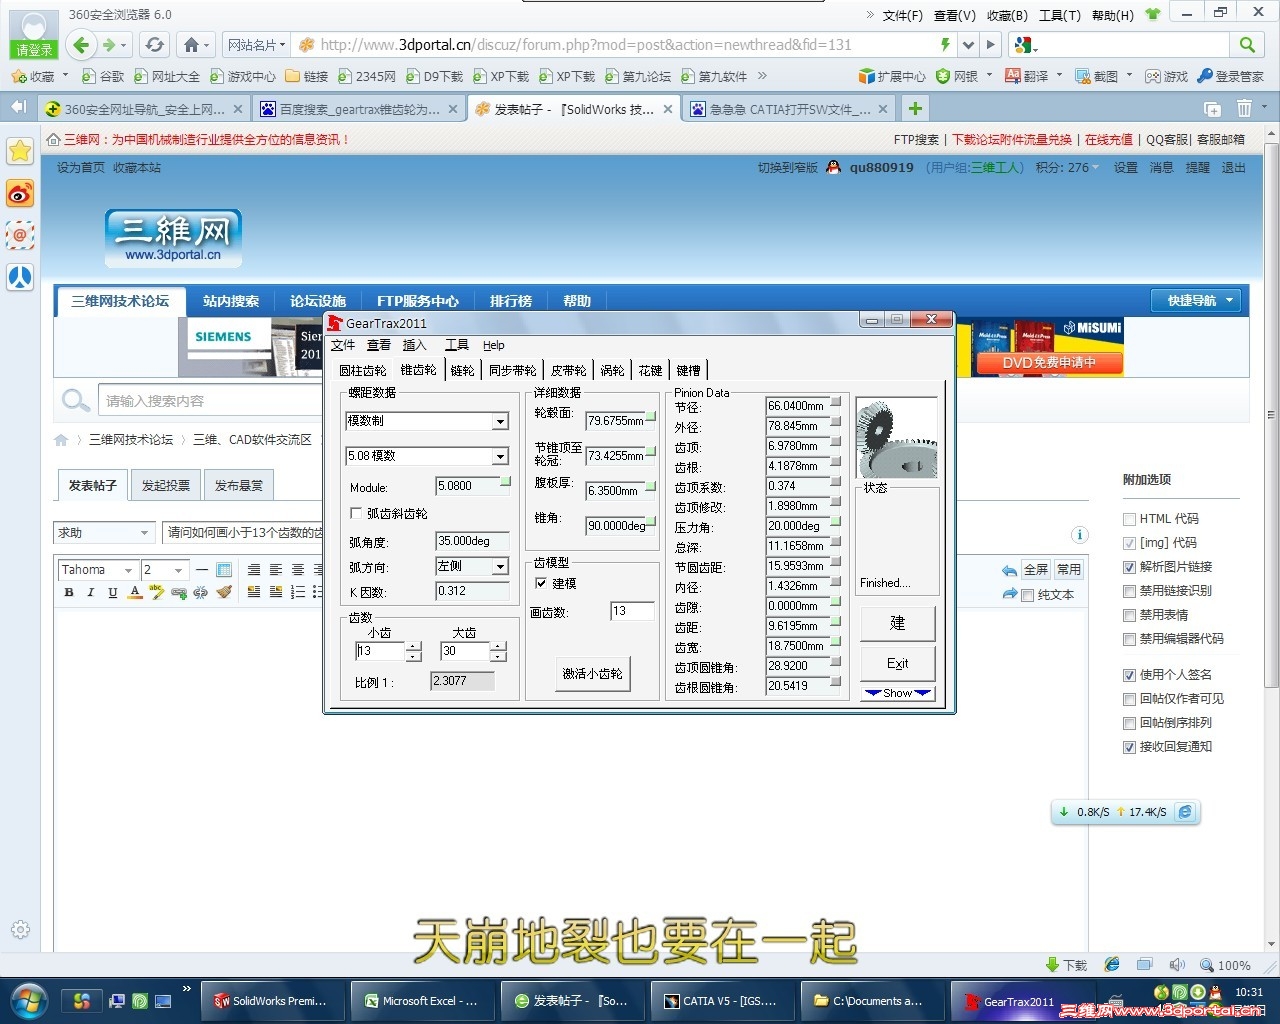Open the Help menu in GearTrax
This screenshot has width=1280, height=1024.
point(494,345)
